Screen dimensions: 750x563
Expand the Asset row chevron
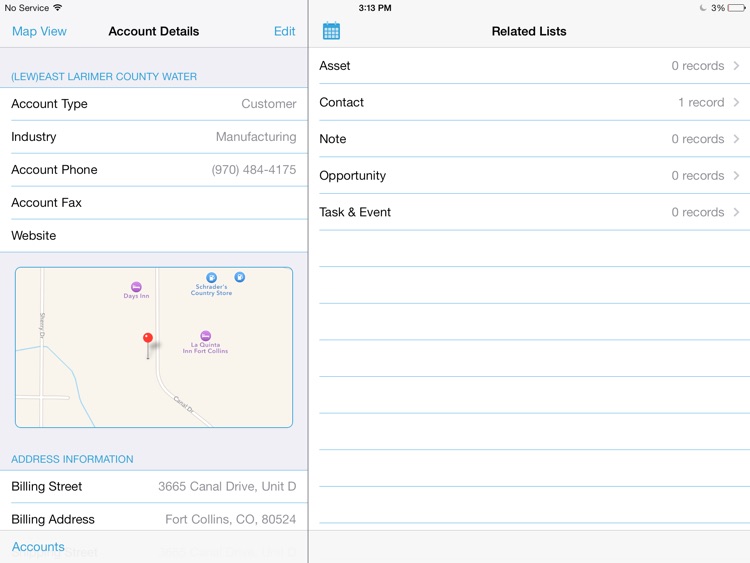(x=737, y=66)
